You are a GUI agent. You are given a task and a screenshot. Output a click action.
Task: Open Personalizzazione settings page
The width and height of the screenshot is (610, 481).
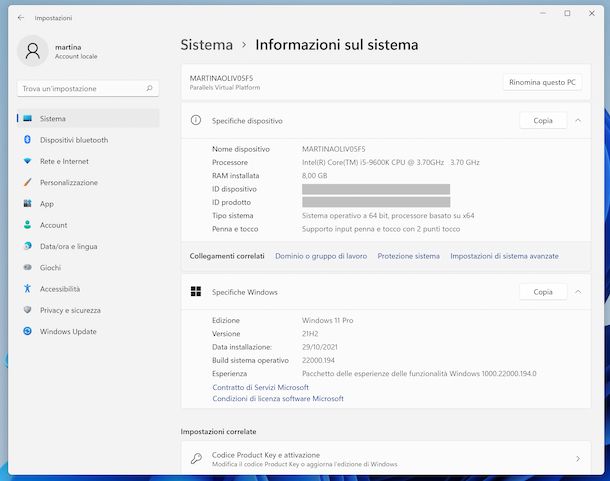click(88, 183)
